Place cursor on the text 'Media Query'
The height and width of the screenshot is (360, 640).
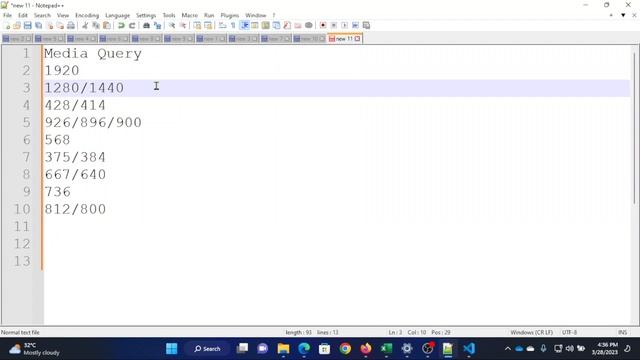93,53
